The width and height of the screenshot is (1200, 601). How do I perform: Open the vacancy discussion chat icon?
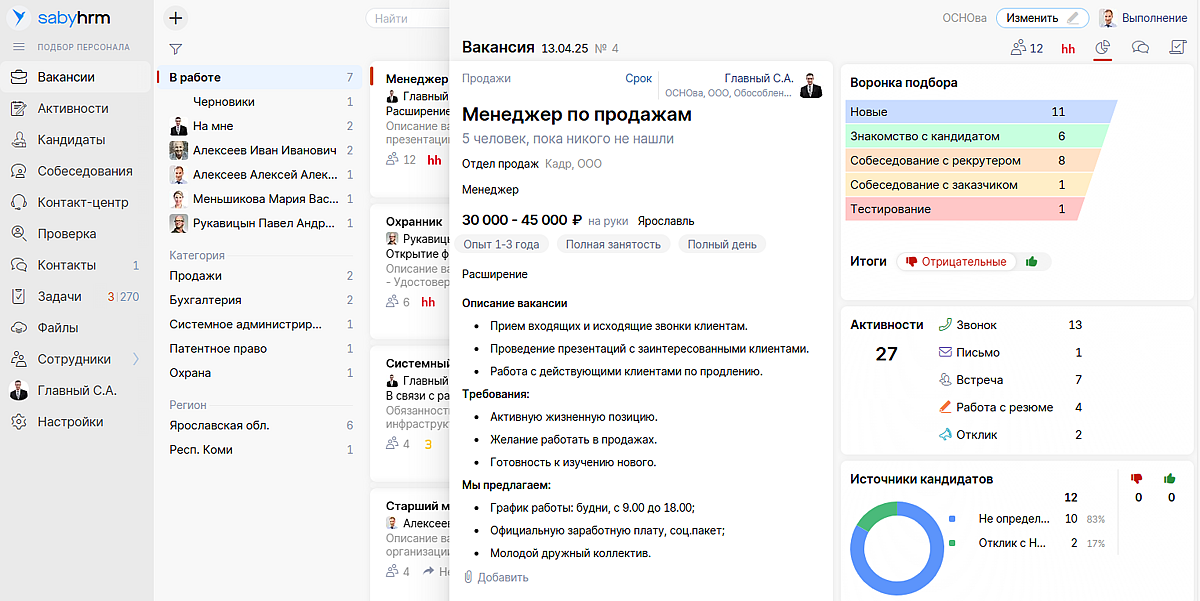[x=1140, y=48]
